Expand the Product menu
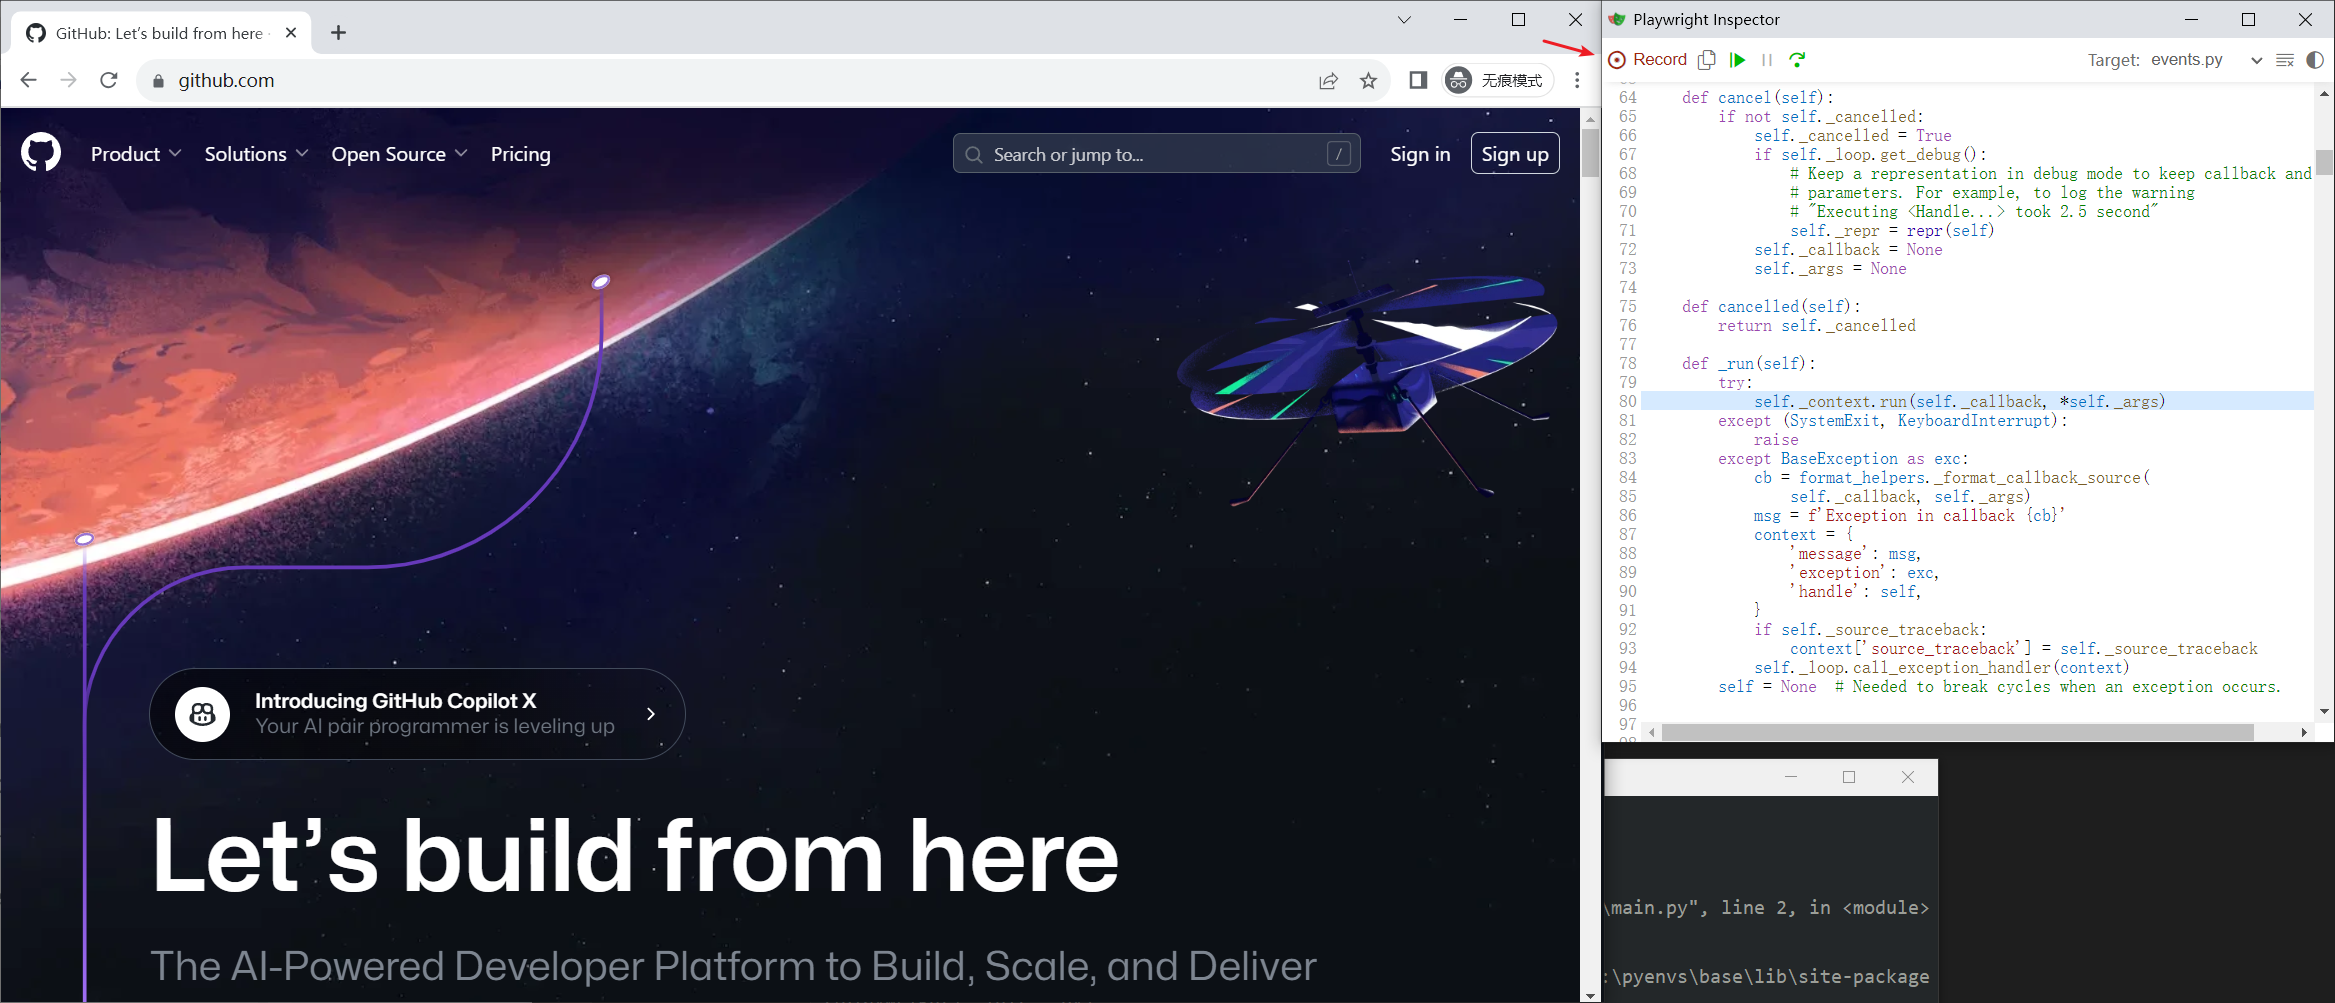This screenshot has width=2335, height=1003. pos(136,154)
